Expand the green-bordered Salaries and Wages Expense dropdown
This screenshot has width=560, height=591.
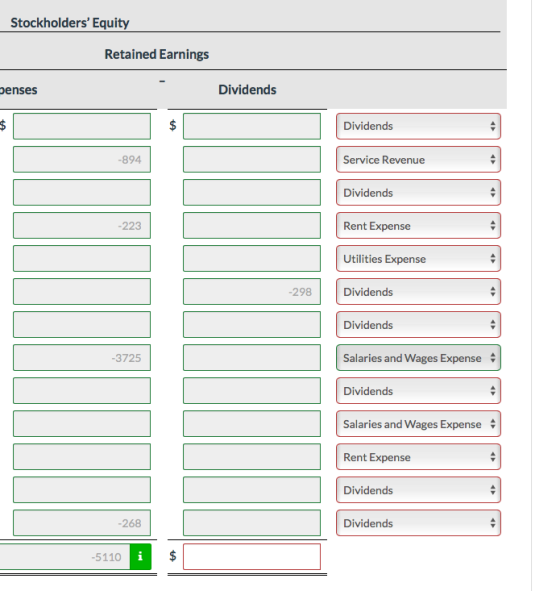pos(418,358)
